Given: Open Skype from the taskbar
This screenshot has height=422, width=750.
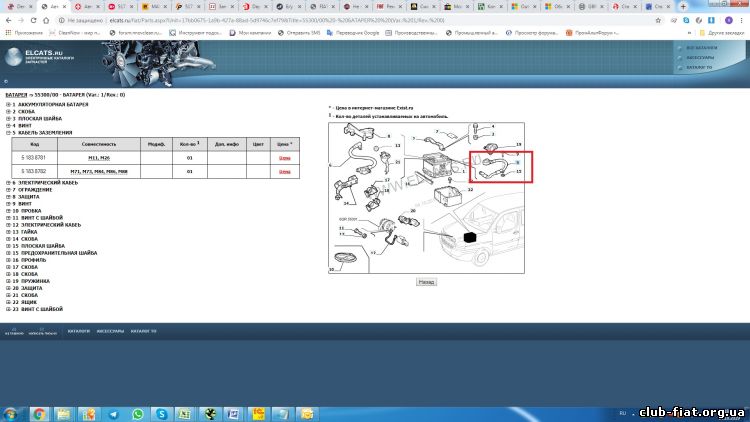Looking at the screenshot, I should pyautogui.click(x=162, y=414).
